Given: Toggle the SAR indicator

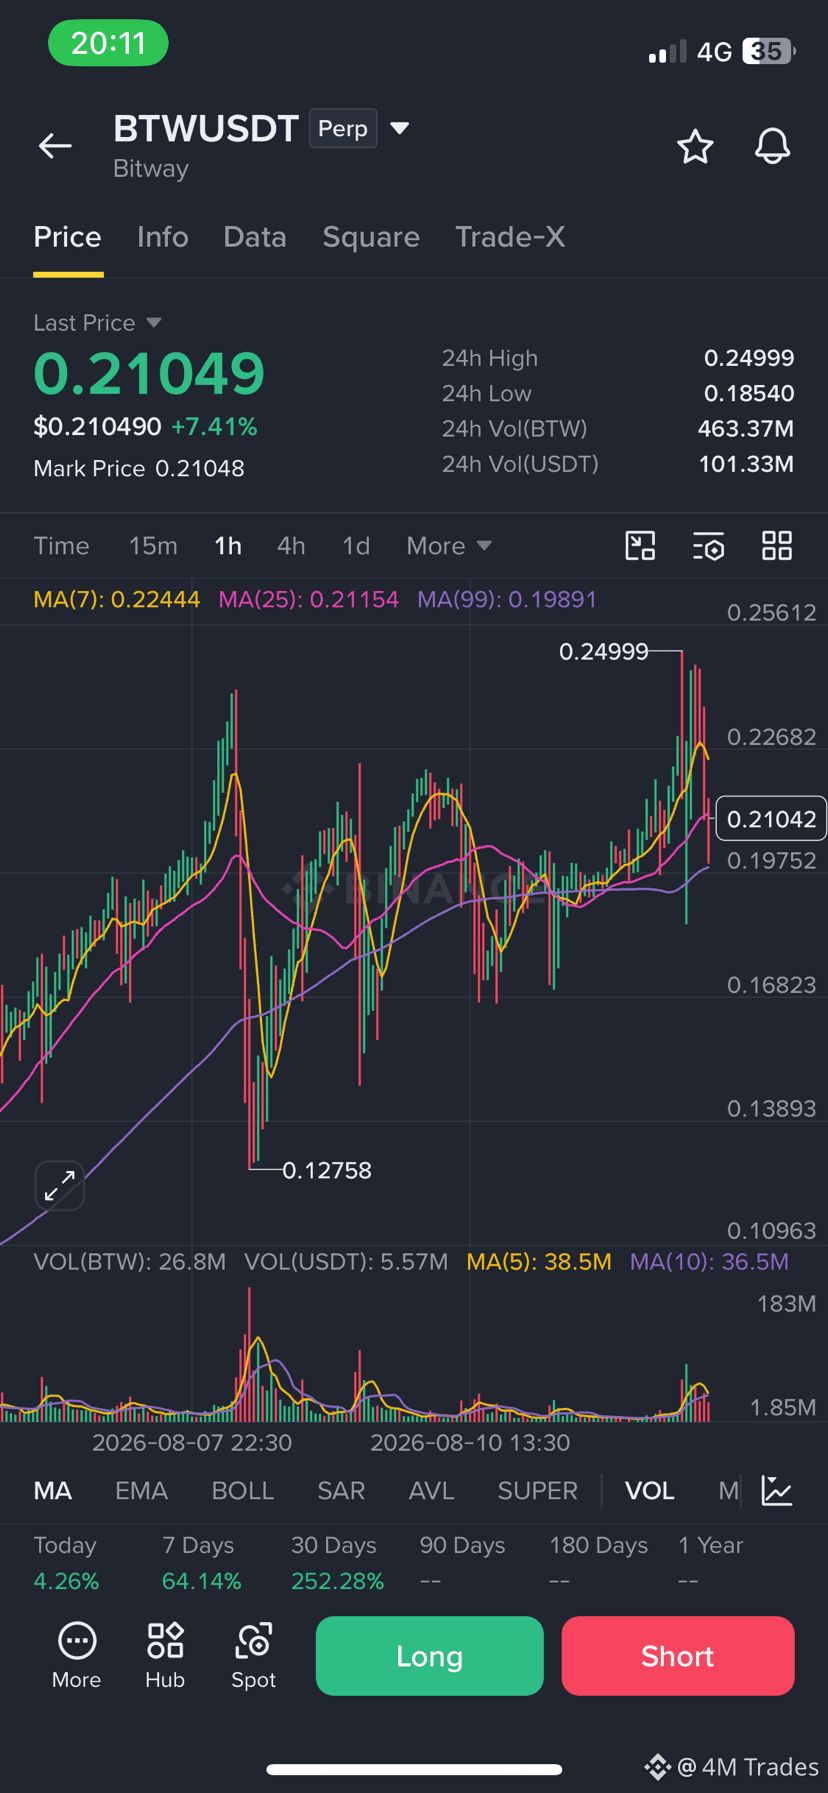Looking at the screenshot, I should 341,1491.
